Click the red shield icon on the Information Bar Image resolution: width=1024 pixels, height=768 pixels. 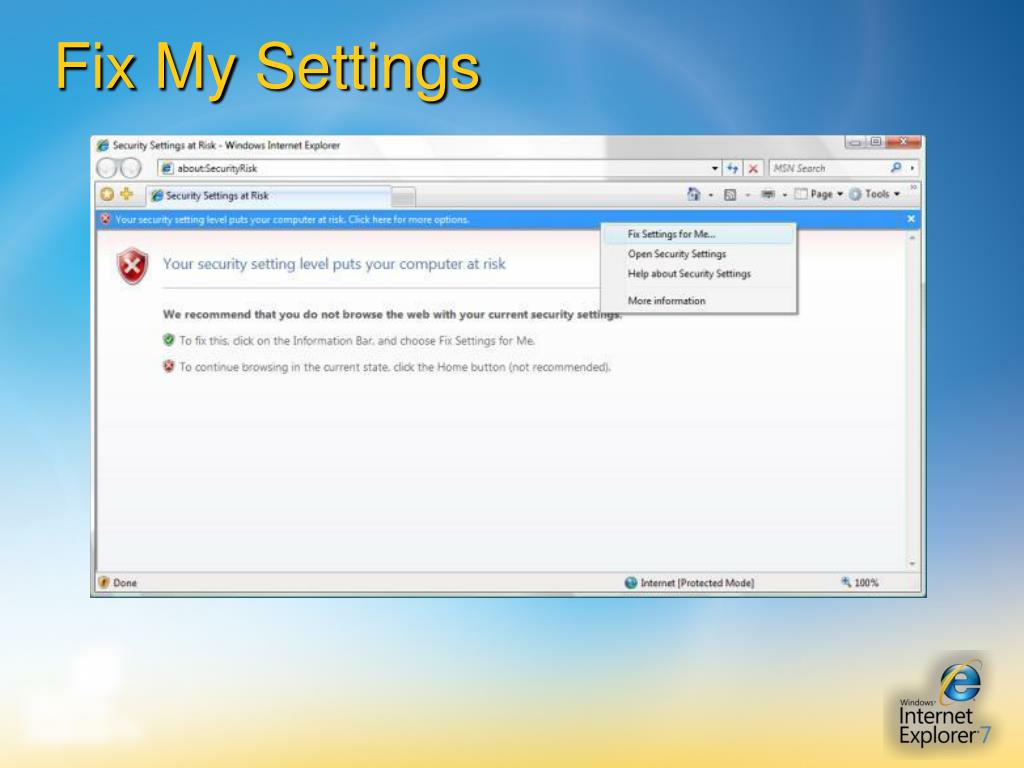[x=105, y=219]
